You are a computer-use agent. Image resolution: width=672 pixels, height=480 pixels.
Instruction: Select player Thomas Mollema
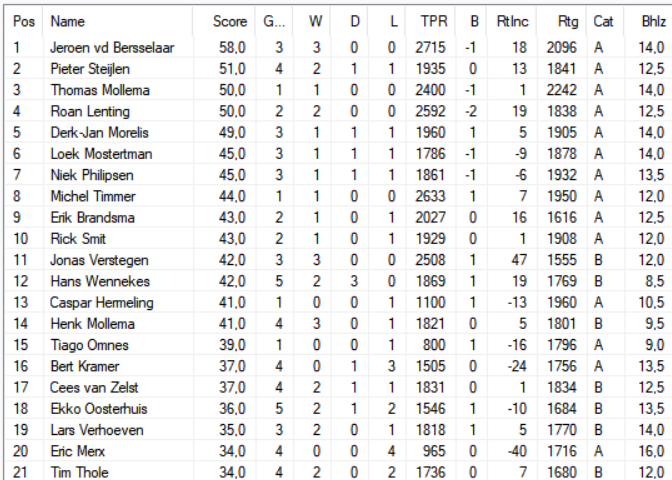tap(339, 90)
